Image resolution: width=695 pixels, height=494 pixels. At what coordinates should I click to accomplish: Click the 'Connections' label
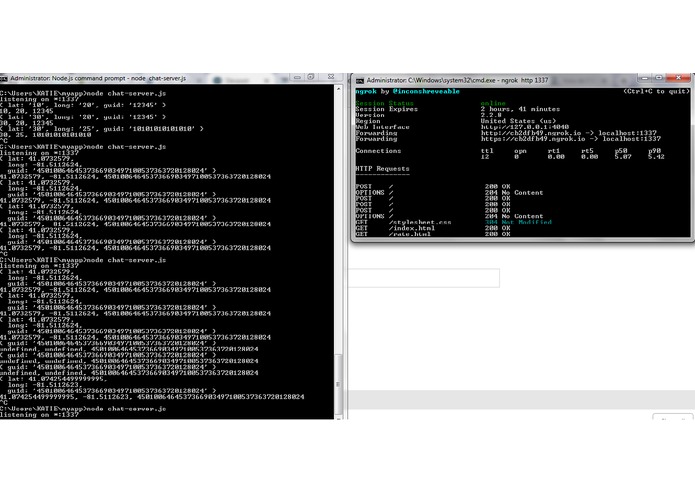(378, 151)
